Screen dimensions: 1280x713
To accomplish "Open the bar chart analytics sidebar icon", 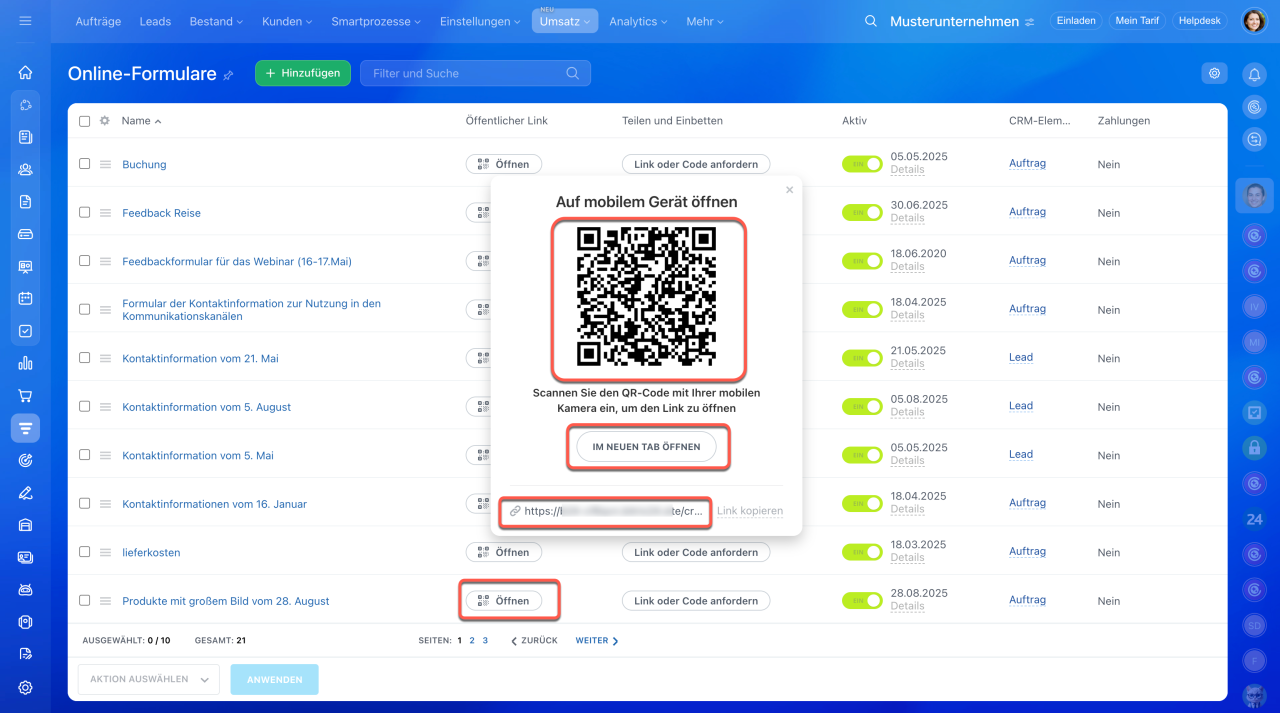I will click(25, 363).
